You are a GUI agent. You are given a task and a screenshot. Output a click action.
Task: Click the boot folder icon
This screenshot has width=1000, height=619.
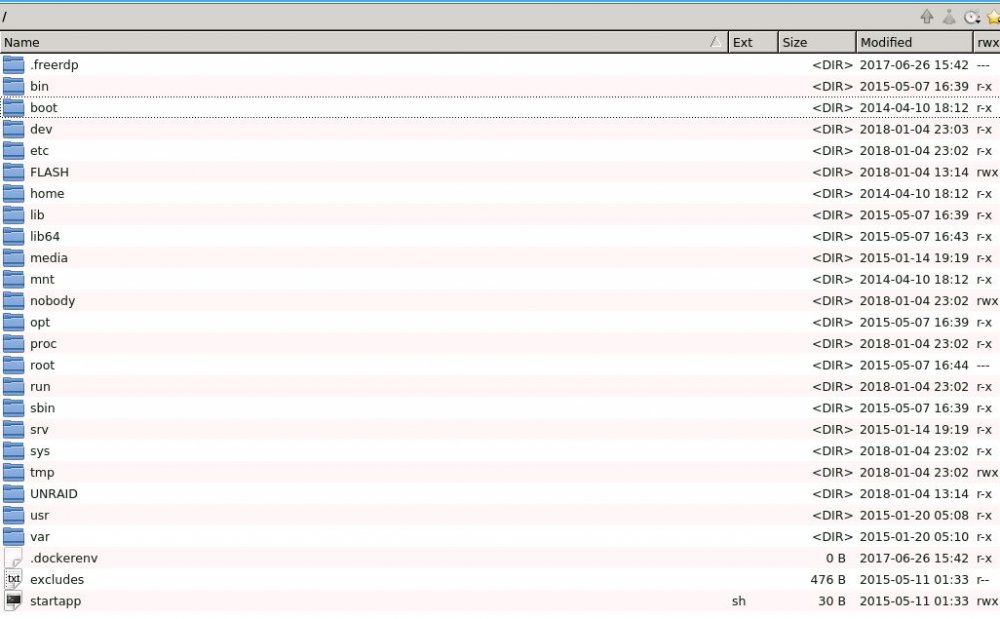[x=13, y=107]
